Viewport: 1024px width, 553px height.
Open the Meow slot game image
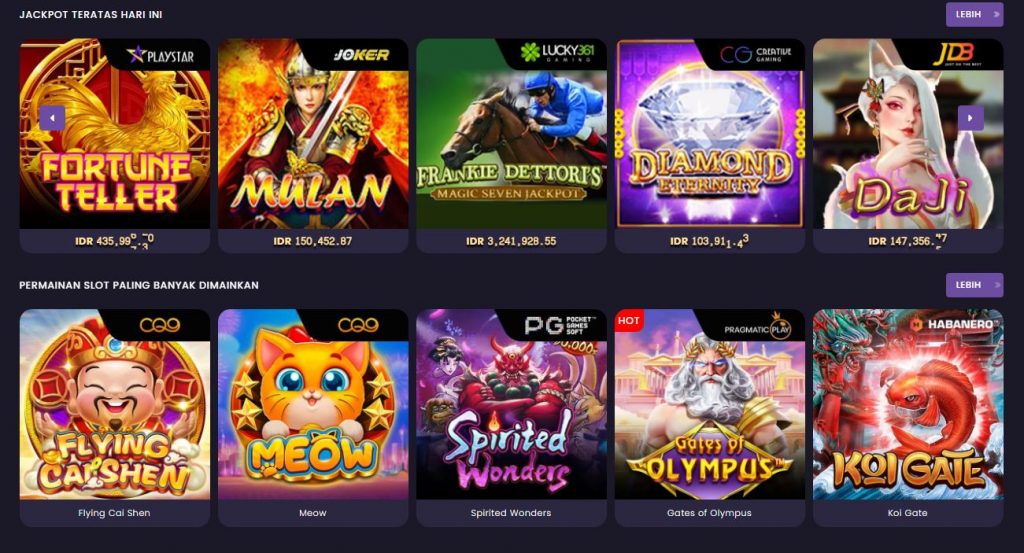pyautogui.click(x=313, y=405)
